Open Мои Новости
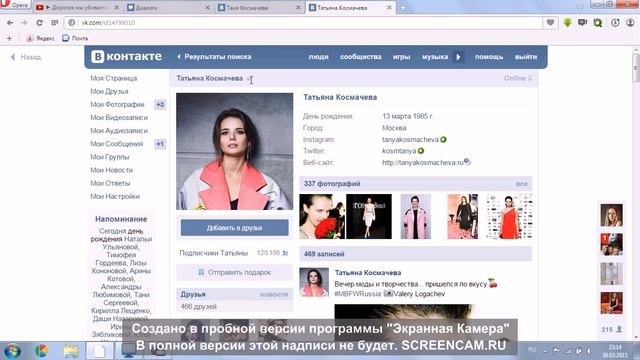Image resolution: width=640 pixels, height=360 pixels. click(x=111, y=170)
